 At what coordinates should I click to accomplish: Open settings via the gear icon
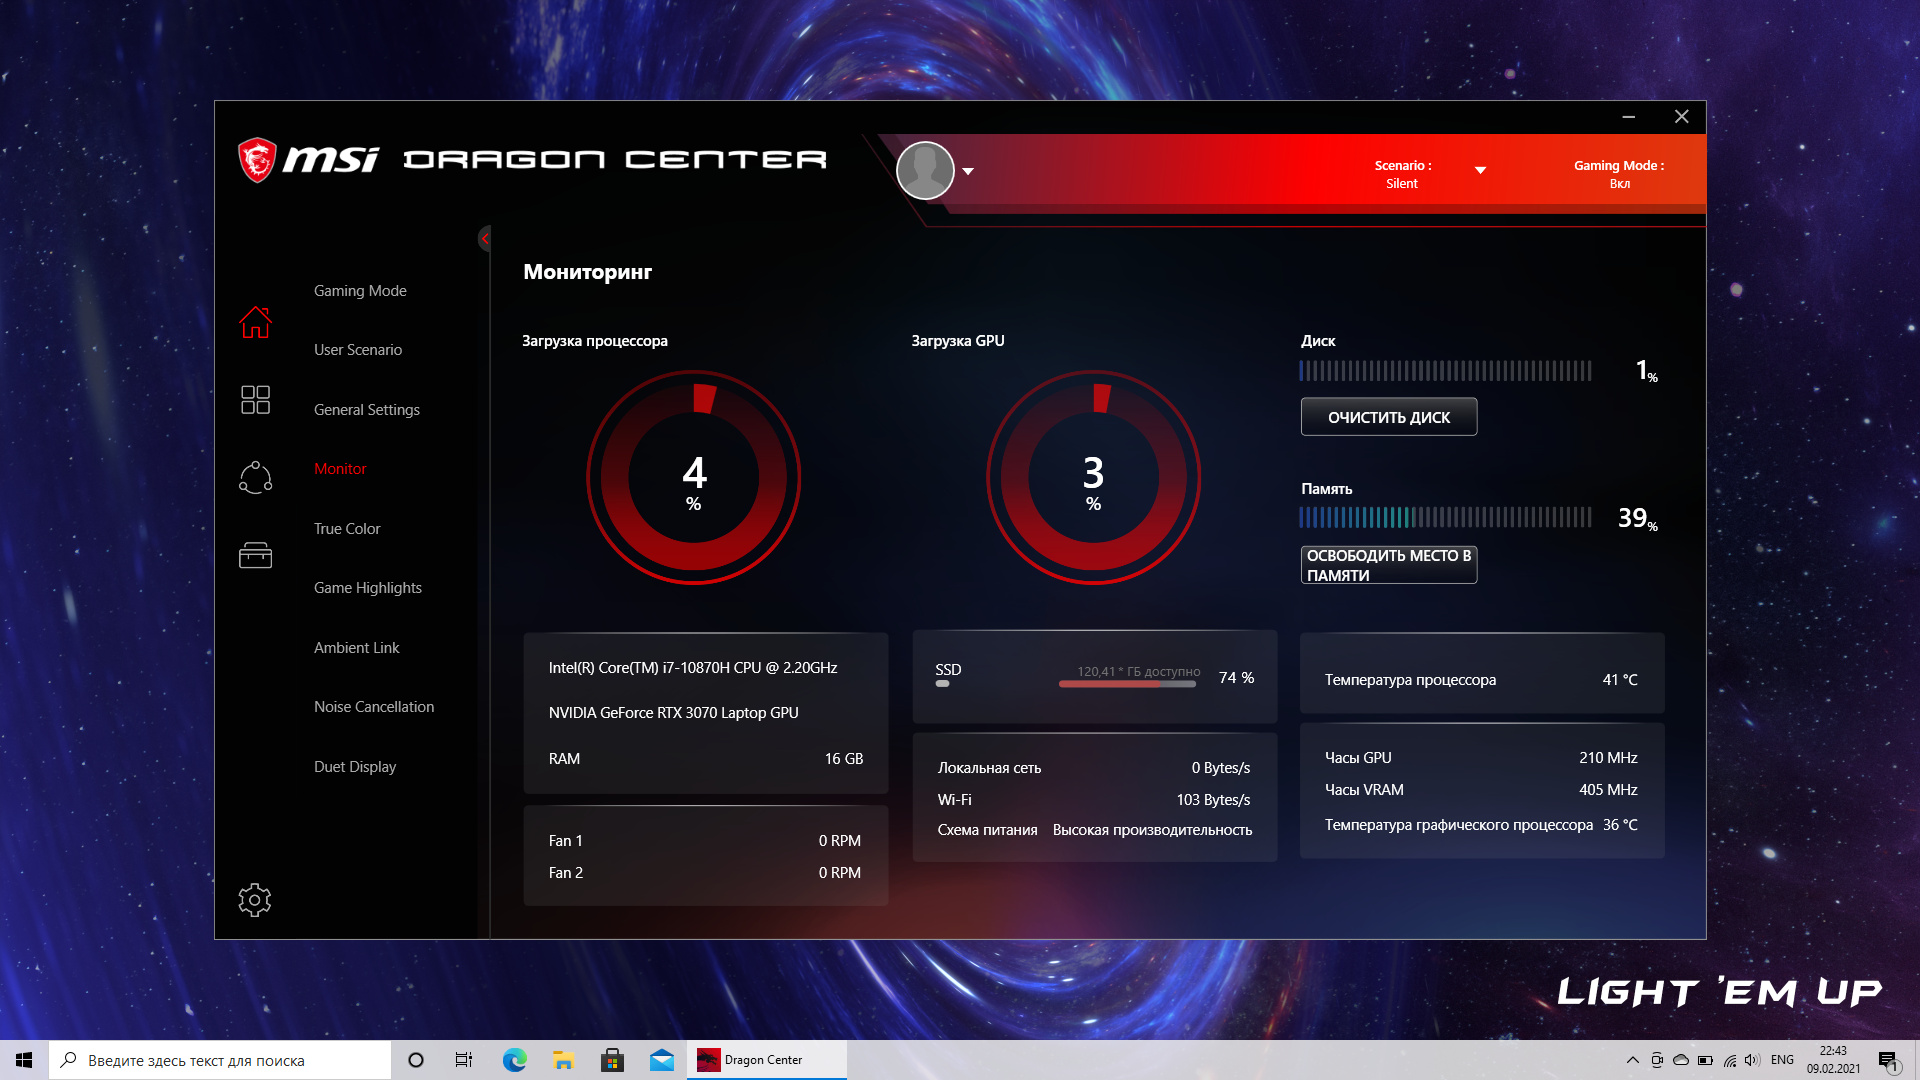click(255, 900)
